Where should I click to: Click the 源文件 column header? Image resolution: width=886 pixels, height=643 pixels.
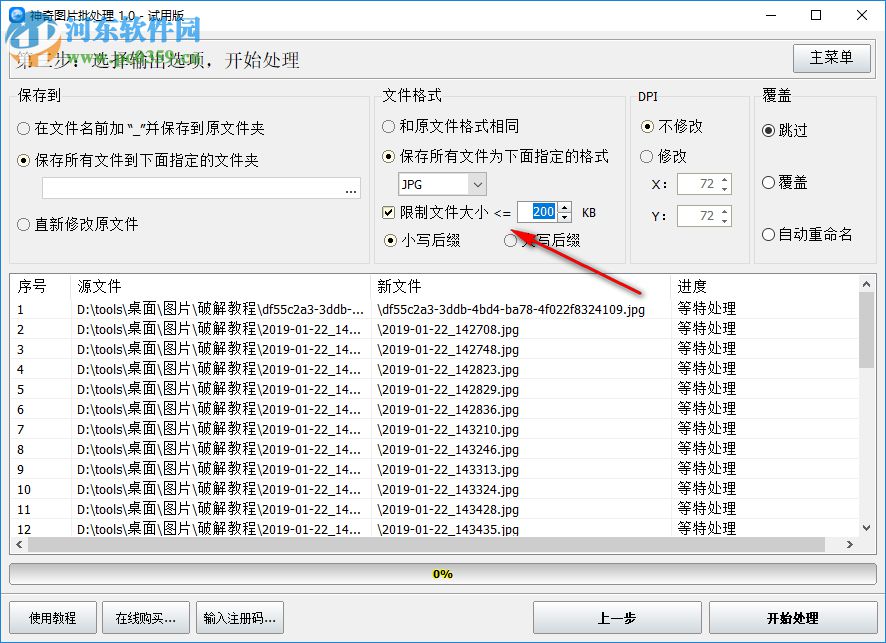pos(220,286)
